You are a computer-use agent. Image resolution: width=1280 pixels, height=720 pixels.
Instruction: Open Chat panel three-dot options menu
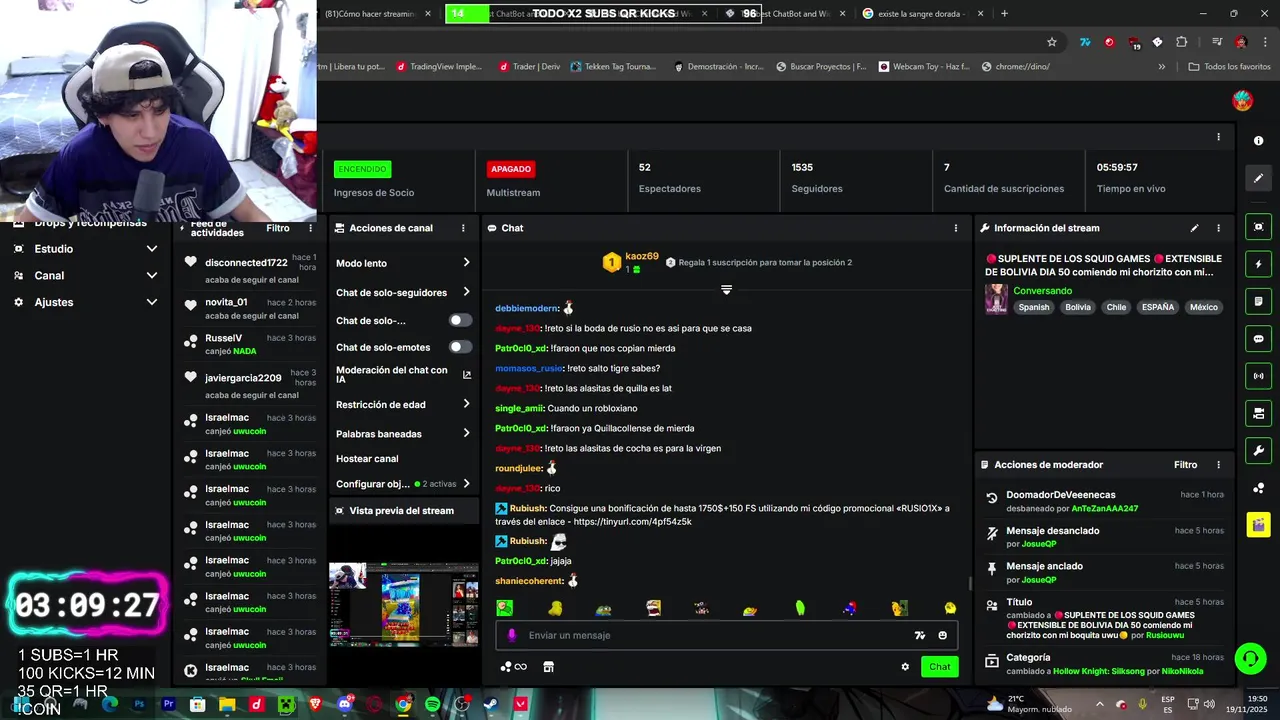point(955,228)
